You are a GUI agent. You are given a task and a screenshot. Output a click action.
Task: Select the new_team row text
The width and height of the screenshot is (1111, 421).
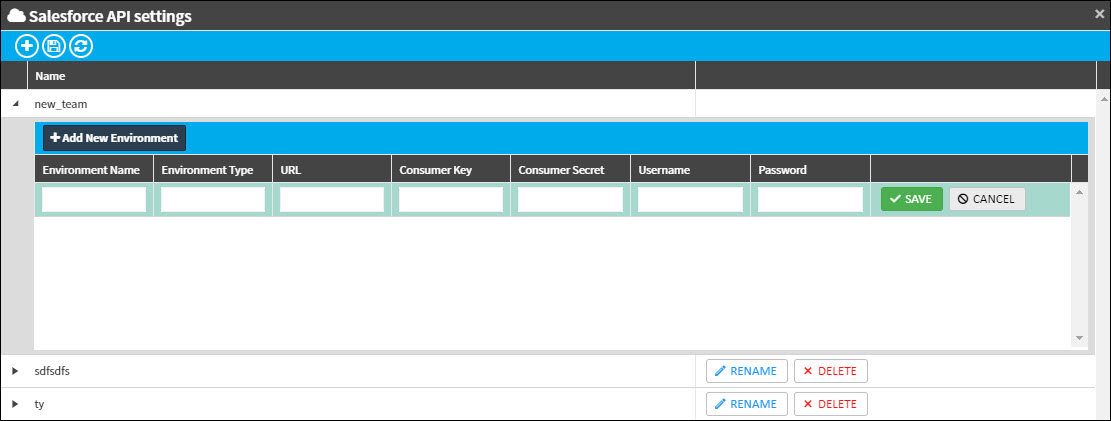click(61, 103)
